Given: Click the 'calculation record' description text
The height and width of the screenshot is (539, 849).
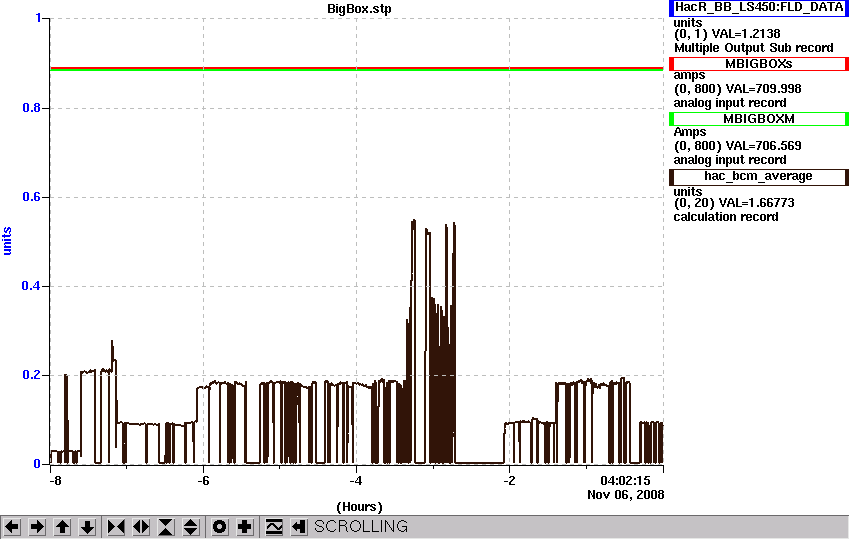Looking at the screenshot, I should [726, 217].
